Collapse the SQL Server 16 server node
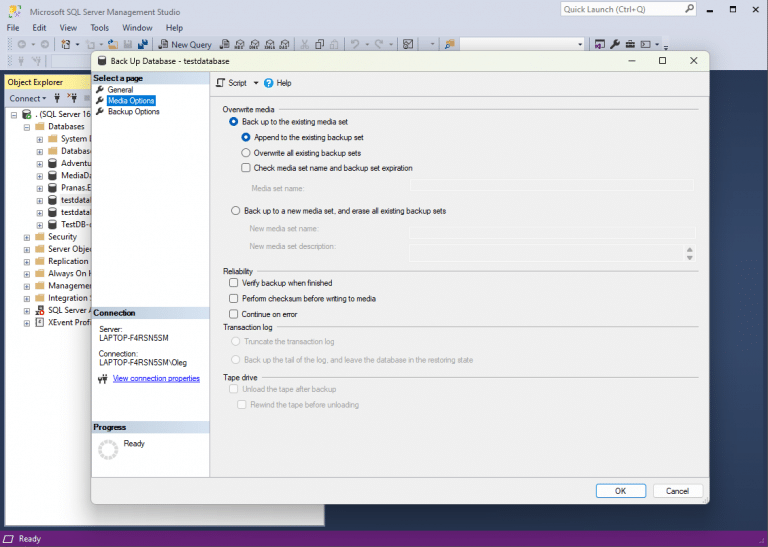Screen dimensions: 768x547 [14, 115]
